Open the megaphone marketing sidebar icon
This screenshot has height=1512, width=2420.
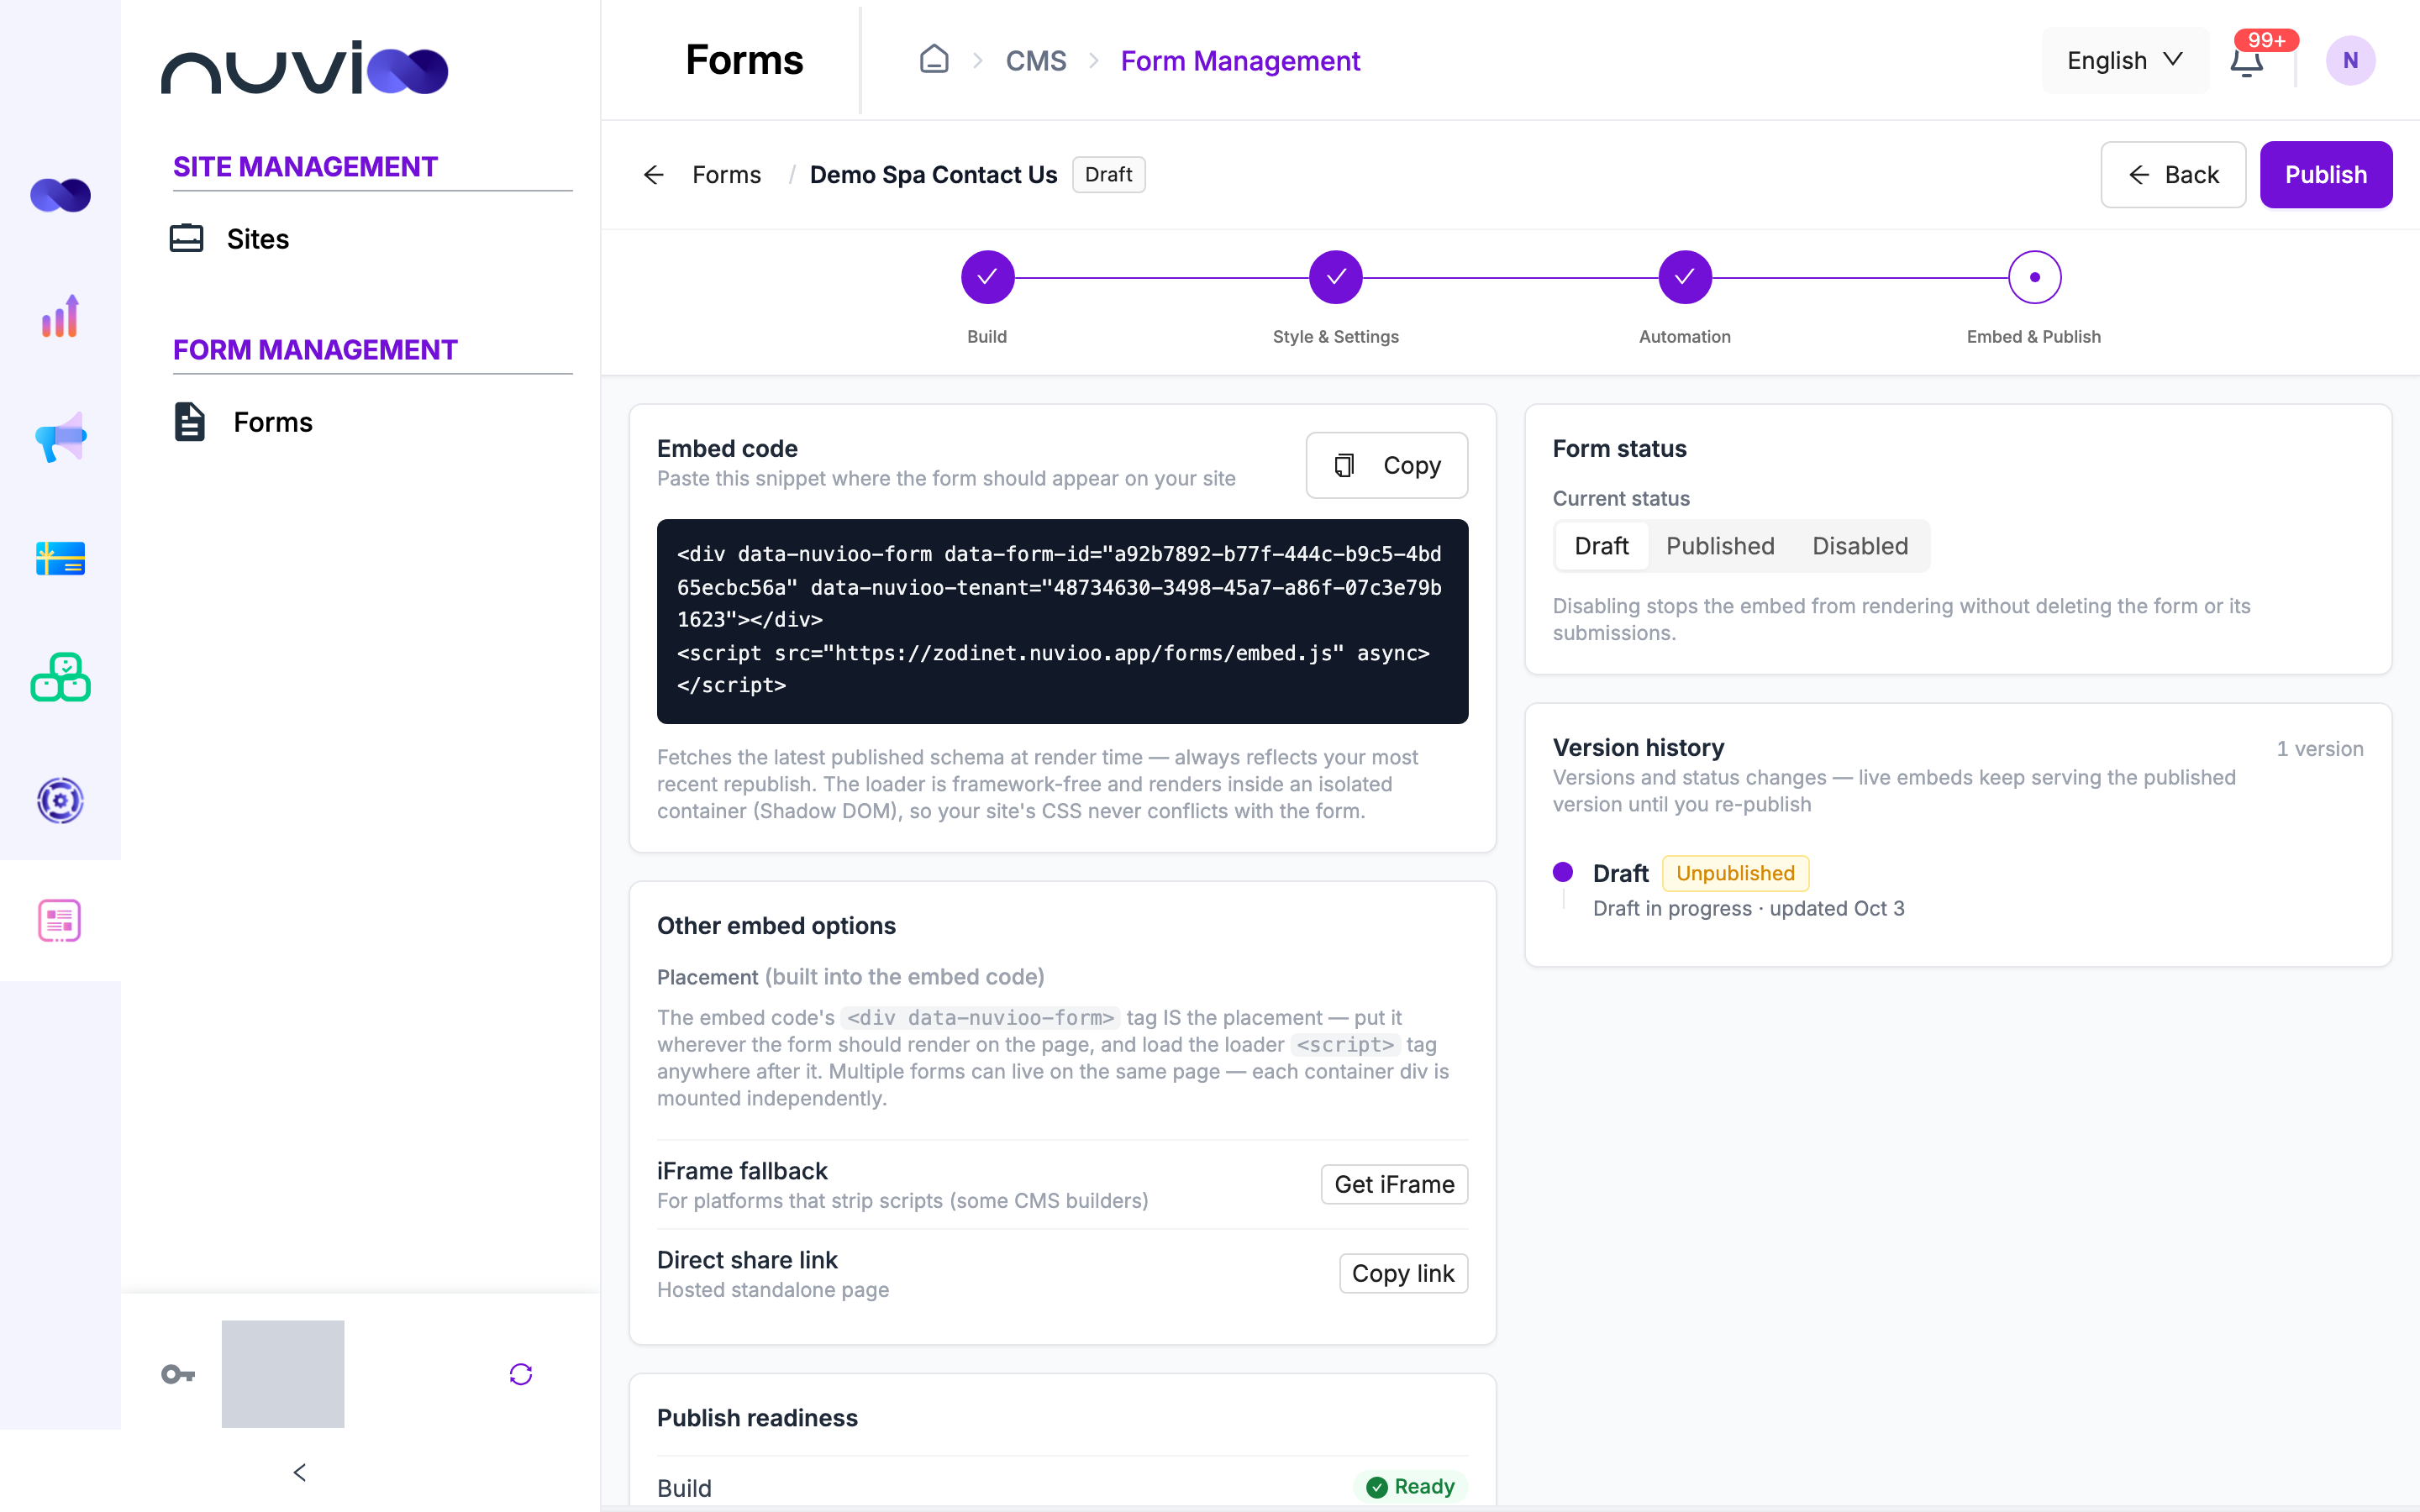tap(60, 437)
